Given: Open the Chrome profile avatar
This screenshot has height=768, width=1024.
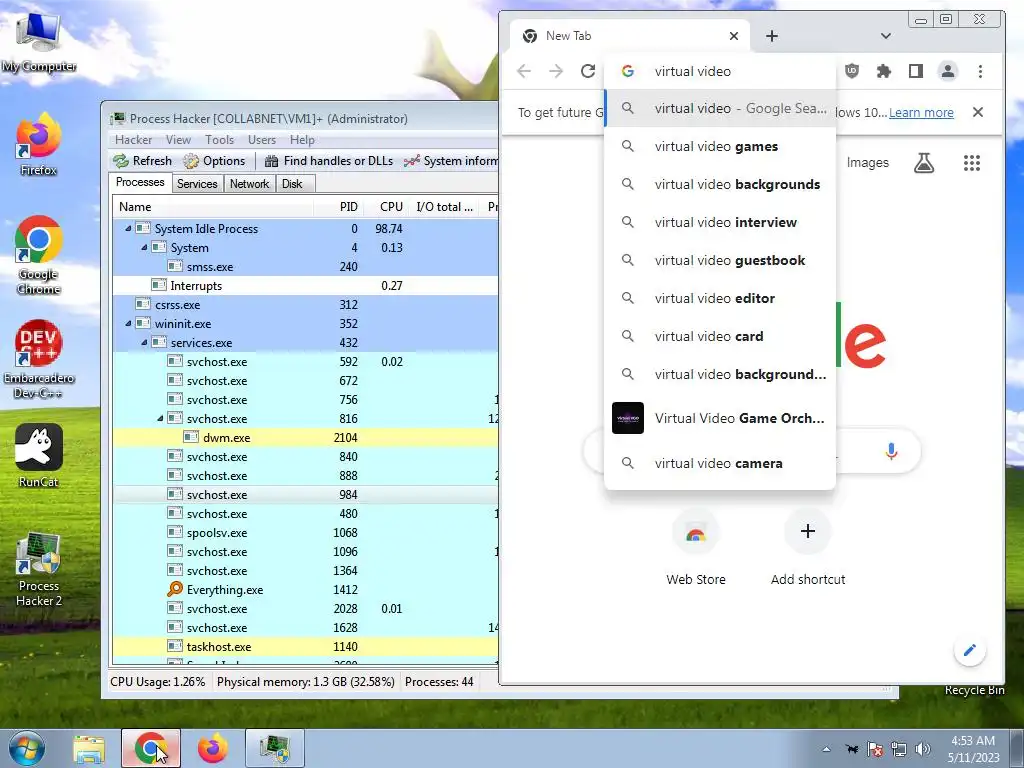Looking at the screenshot, I should click(x=948, y=71).
